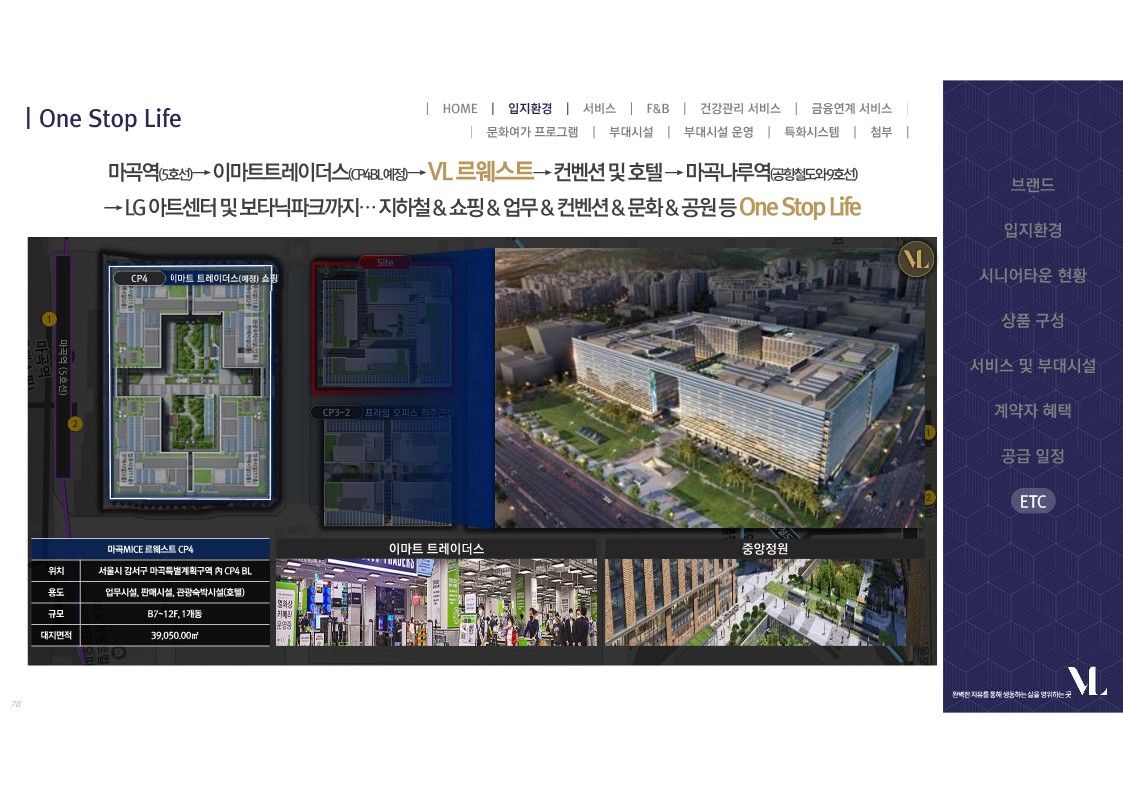Click the 대지면적 row label in table
The image size is (1123, 794).
[56, 635]
